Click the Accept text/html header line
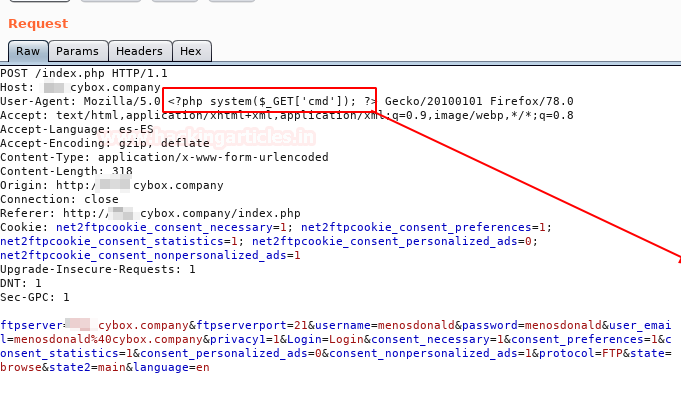681x393 pixels. pyautogui.click(x=287, y=116)
